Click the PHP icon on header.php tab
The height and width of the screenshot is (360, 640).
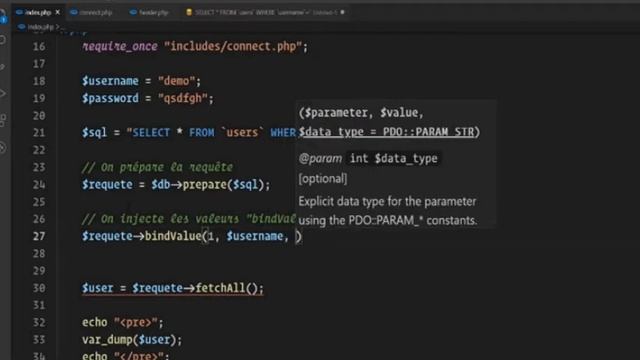click(133, 12)
